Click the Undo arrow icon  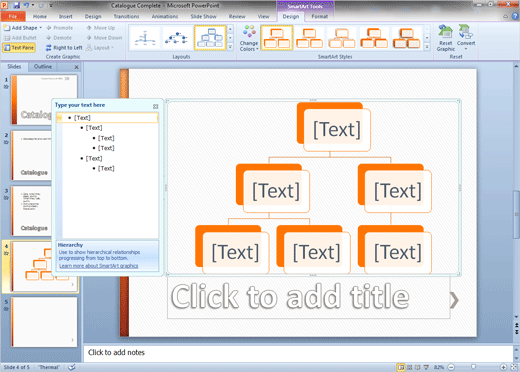[26, 5]
